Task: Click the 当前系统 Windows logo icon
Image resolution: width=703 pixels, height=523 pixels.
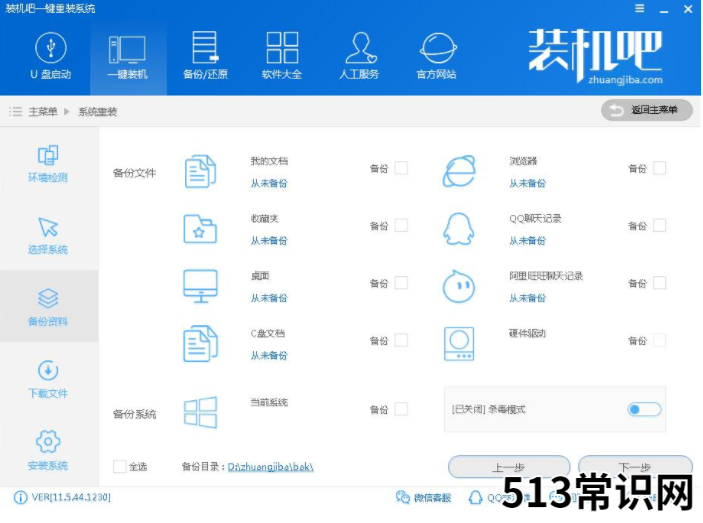Action: (x=200, y=412)
